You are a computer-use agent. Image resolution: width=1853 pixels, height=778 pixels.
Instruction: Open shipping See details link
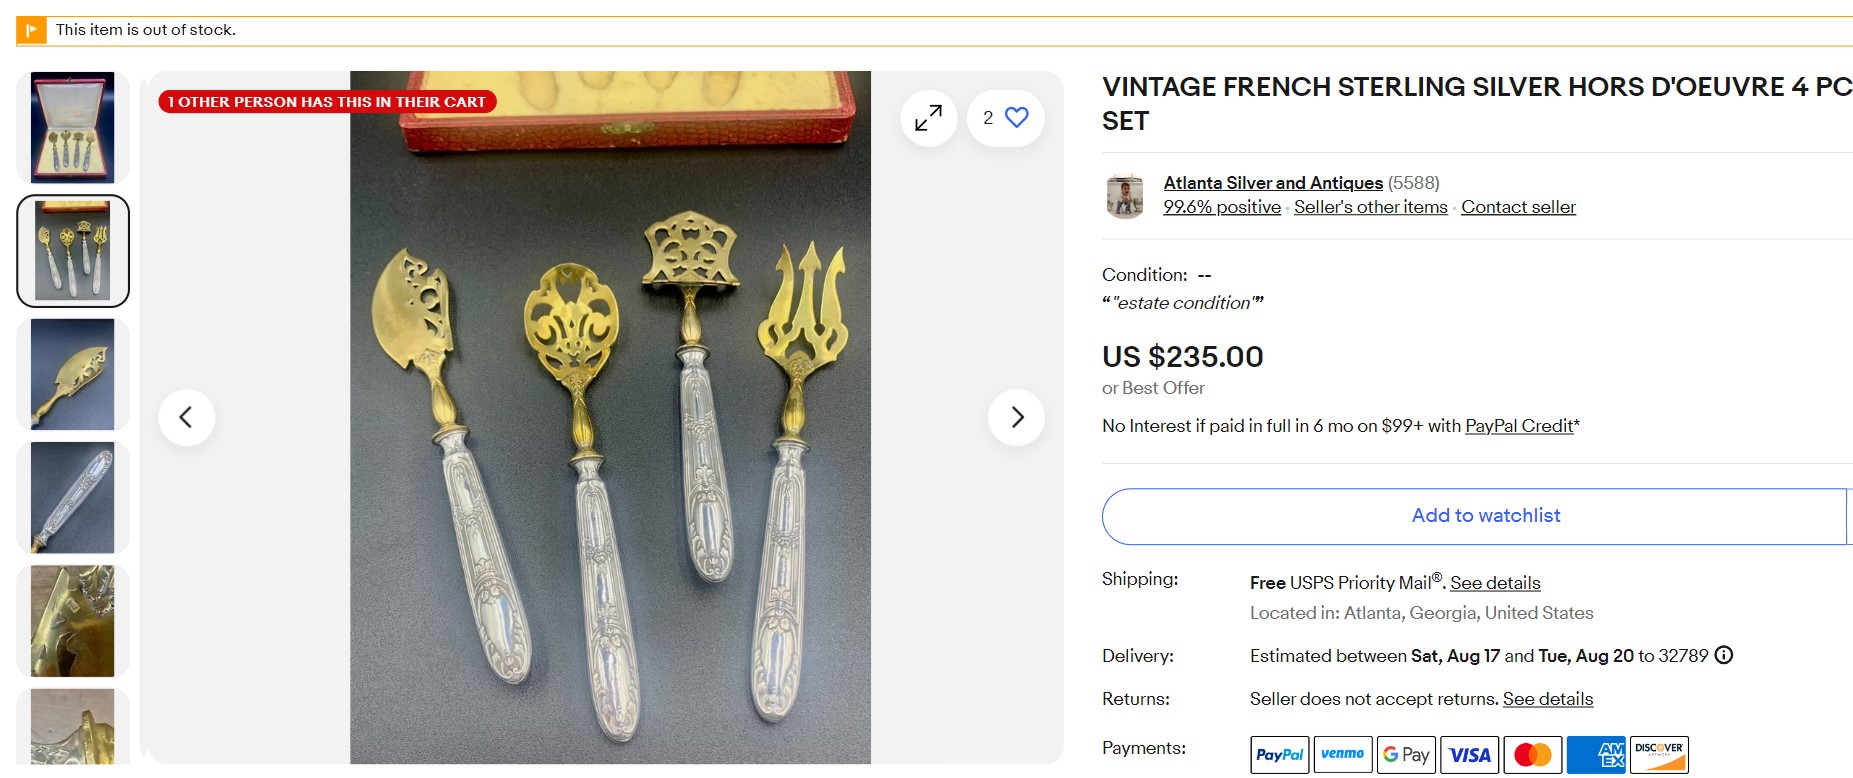(1495, 583)
